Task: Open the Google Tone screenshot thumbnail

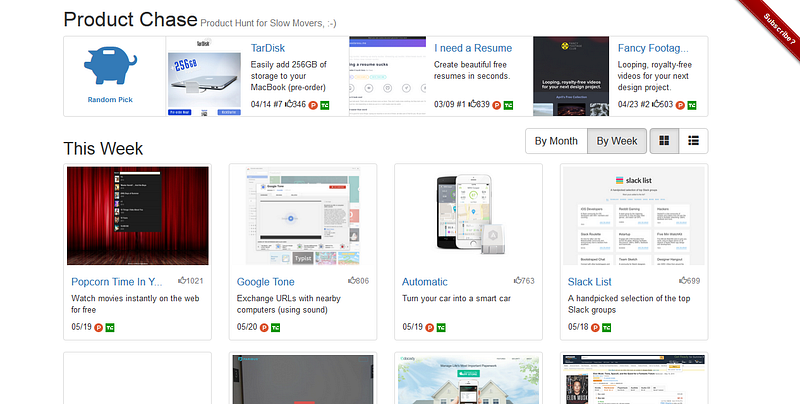Action: coord(303,216)
